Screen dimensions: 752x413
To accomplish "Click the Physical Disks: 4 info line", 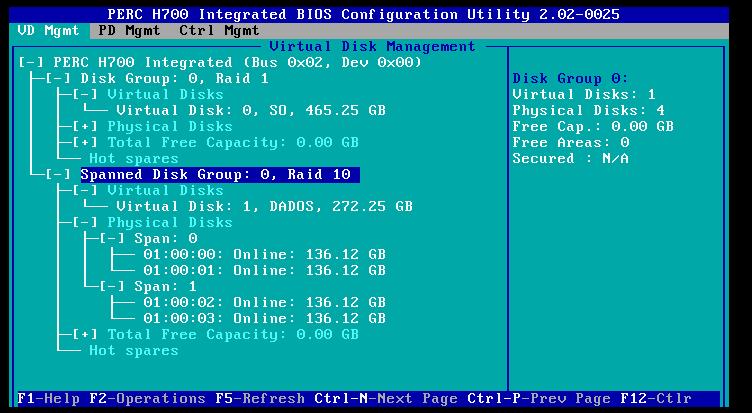I will click(x=588, y=110).
